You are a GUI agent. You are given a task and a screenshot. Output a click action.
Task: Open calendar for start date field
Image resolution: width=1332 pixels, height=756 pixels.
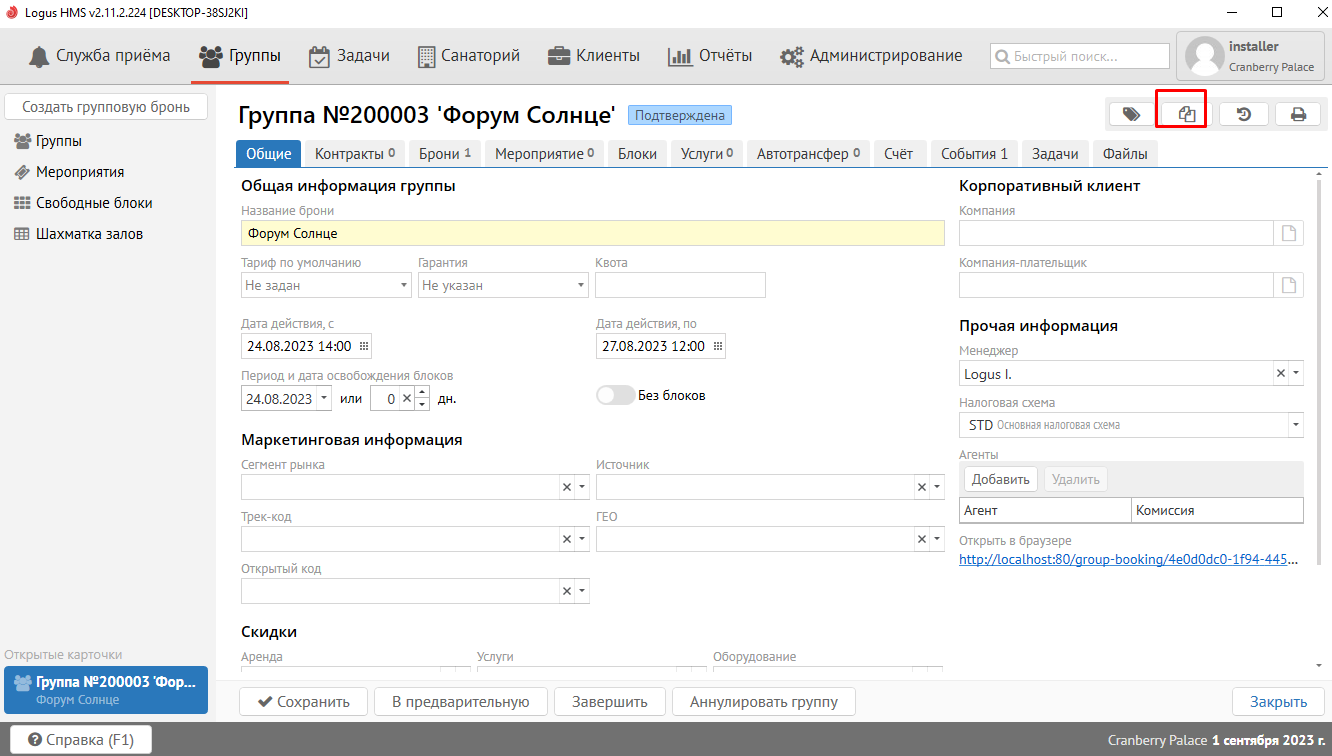point(364,346)
